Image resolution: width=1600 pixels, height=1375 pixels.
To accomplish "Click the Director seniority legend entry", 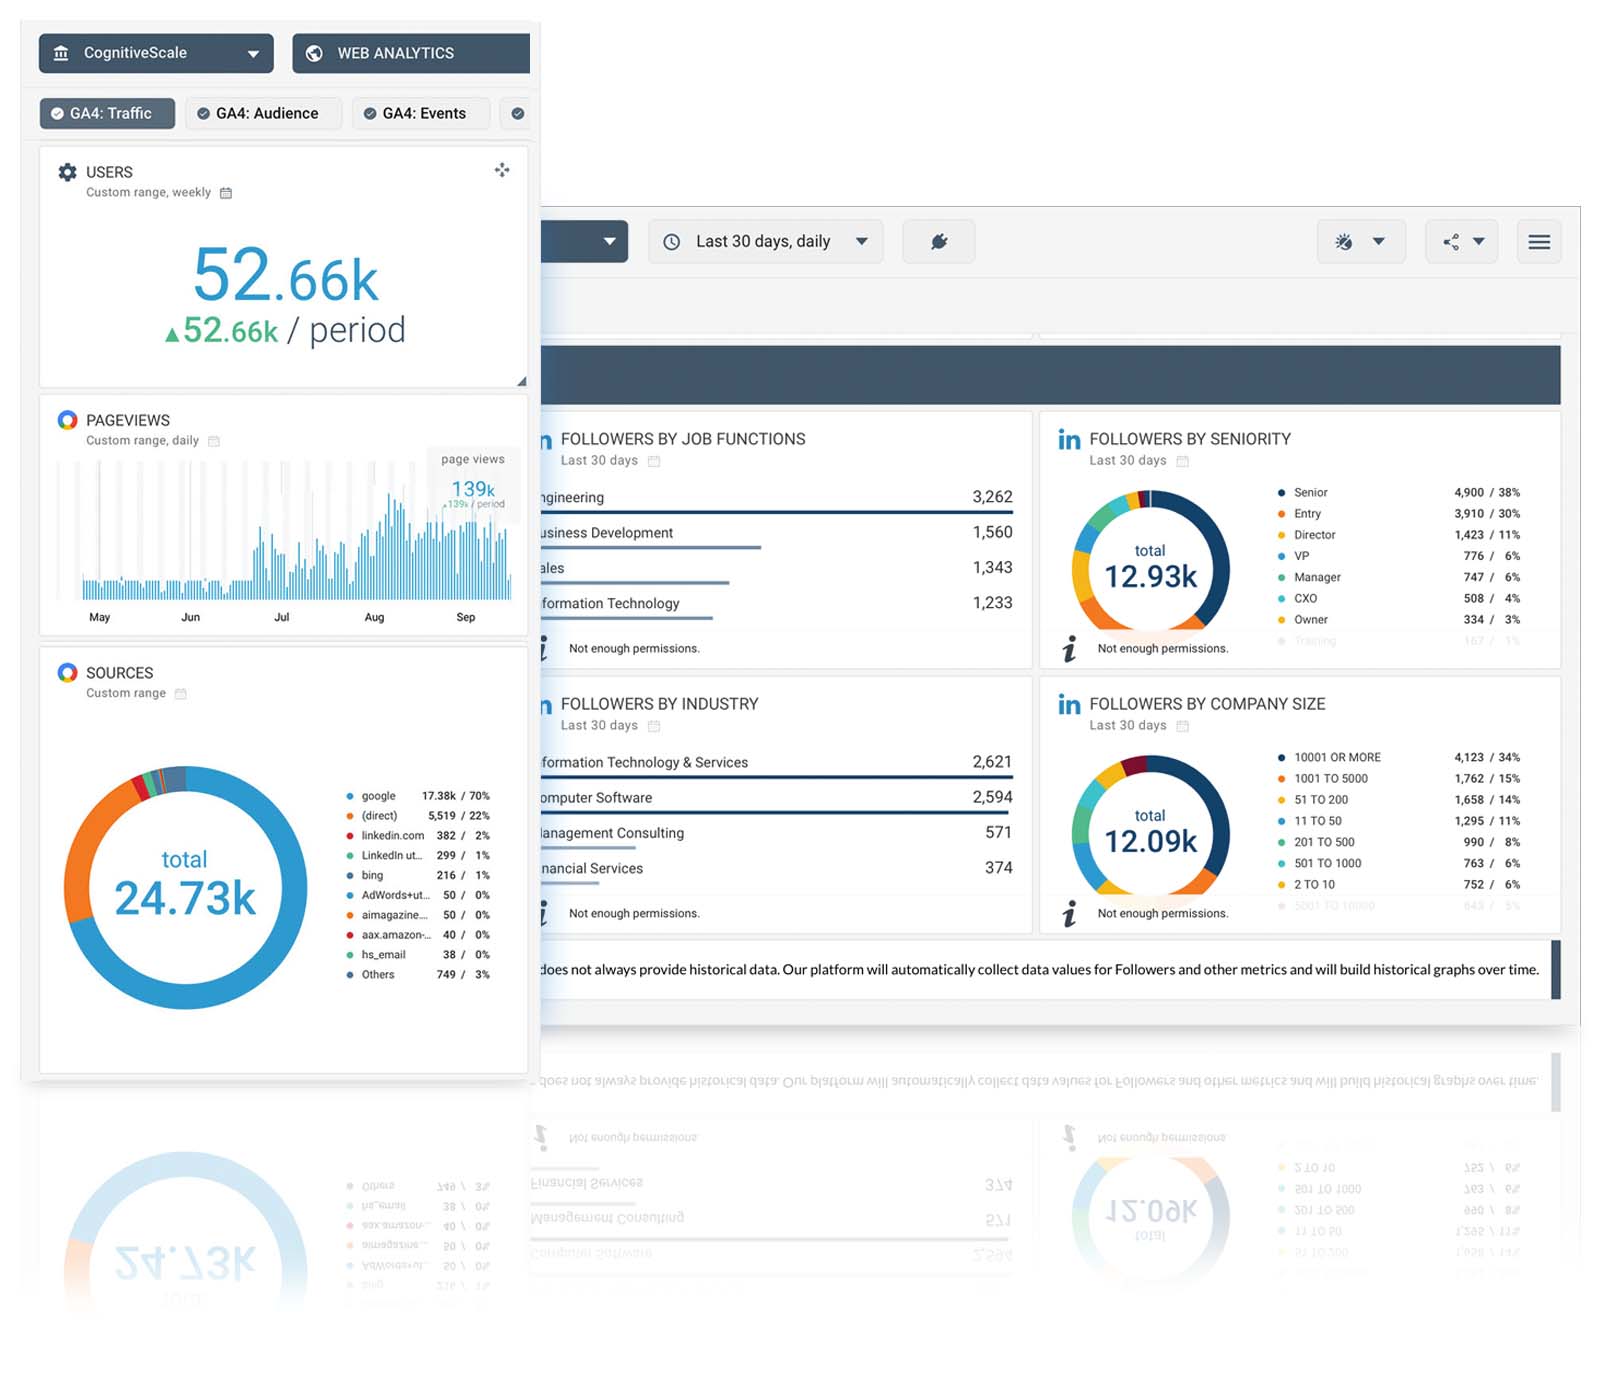I will pos(1398,535).
